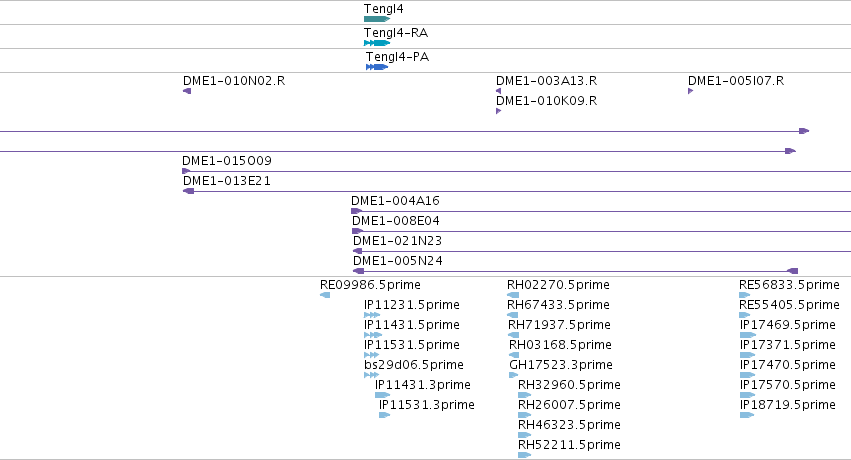The image size is (851, 460).
Task: Select the Tengl4-PA protein glyph
Action: pos(377,67)
